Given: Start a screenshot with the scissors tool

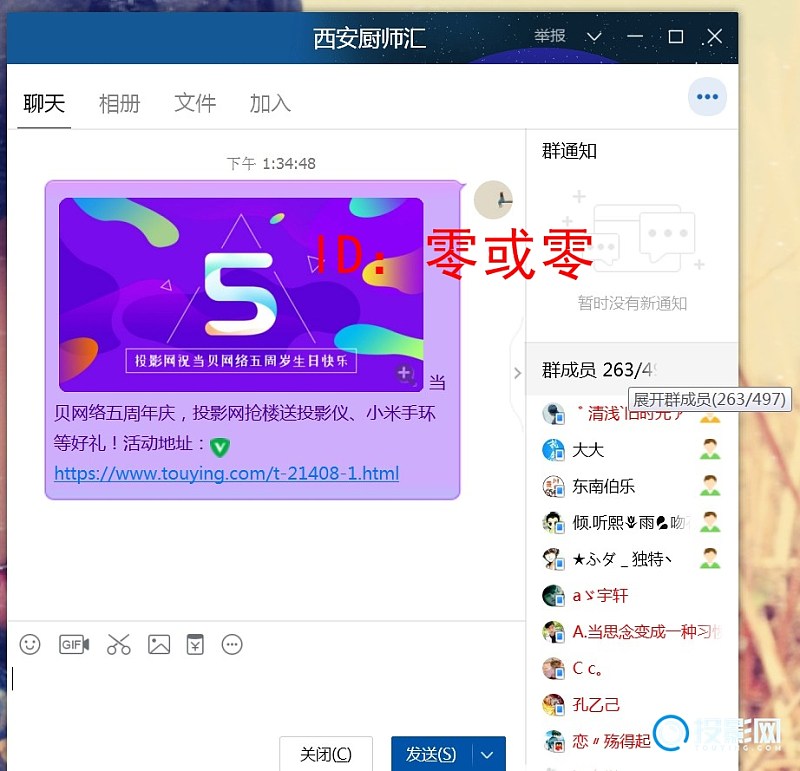Looking at the screenshot, I should point(118,644).
